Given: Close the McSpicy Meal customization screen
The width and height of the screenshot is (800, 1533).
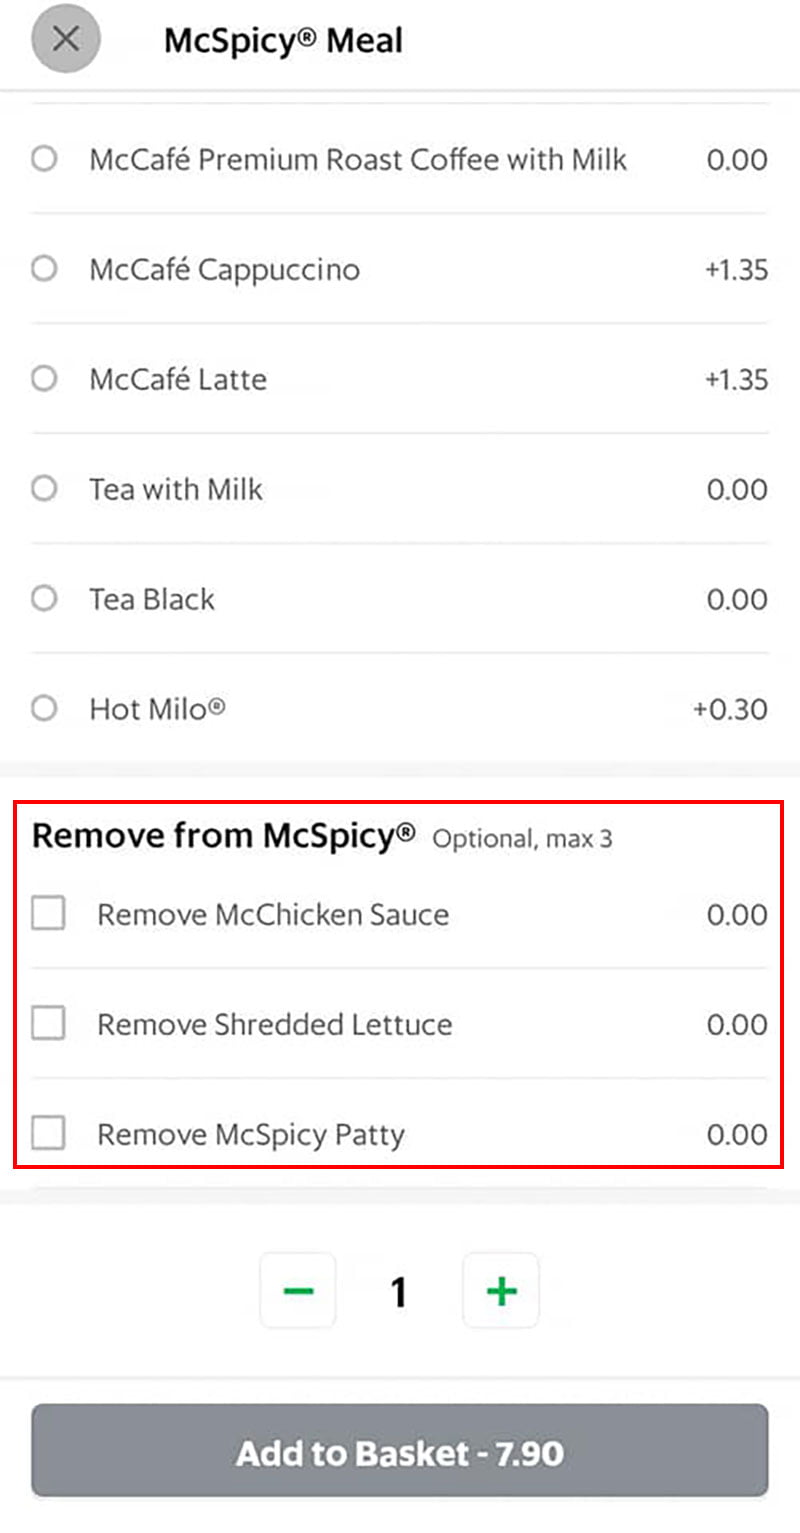Looking at the screenshot, I should pyautogui.click(x=66, y=39).
